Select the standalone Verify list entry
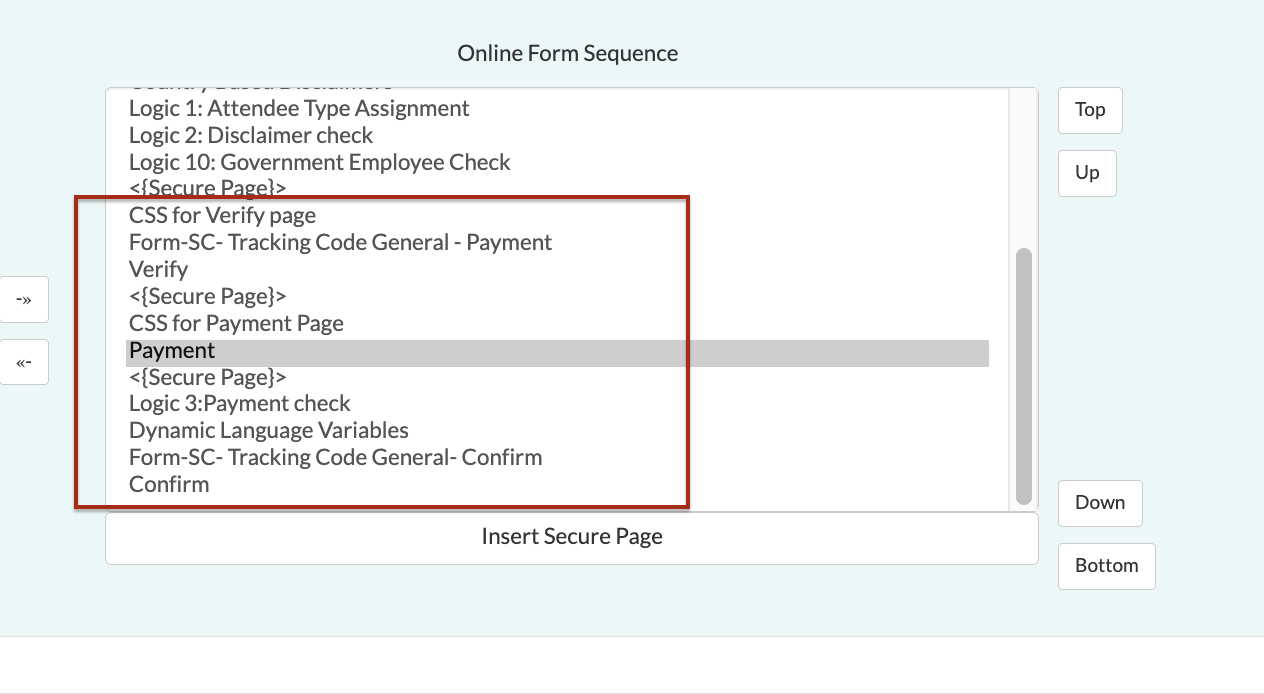 (x=158, y=270)
